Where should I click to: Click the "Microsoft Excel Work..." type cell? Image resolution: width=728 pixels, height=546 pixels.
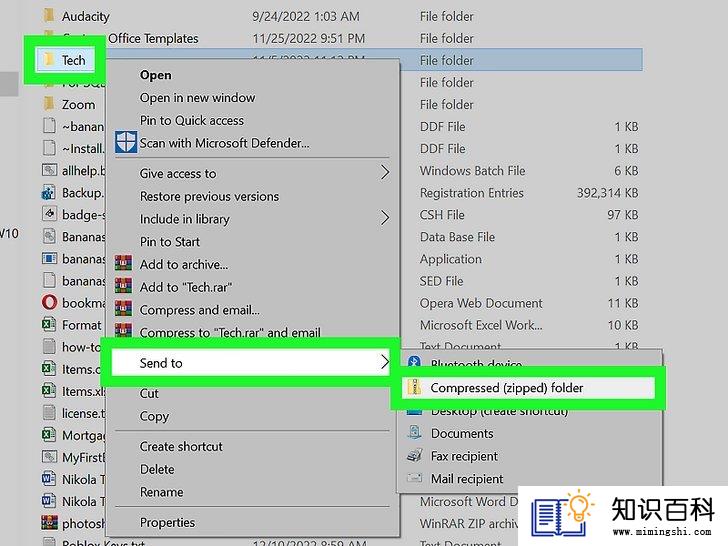pyautogui.click(x=481, y=325)
